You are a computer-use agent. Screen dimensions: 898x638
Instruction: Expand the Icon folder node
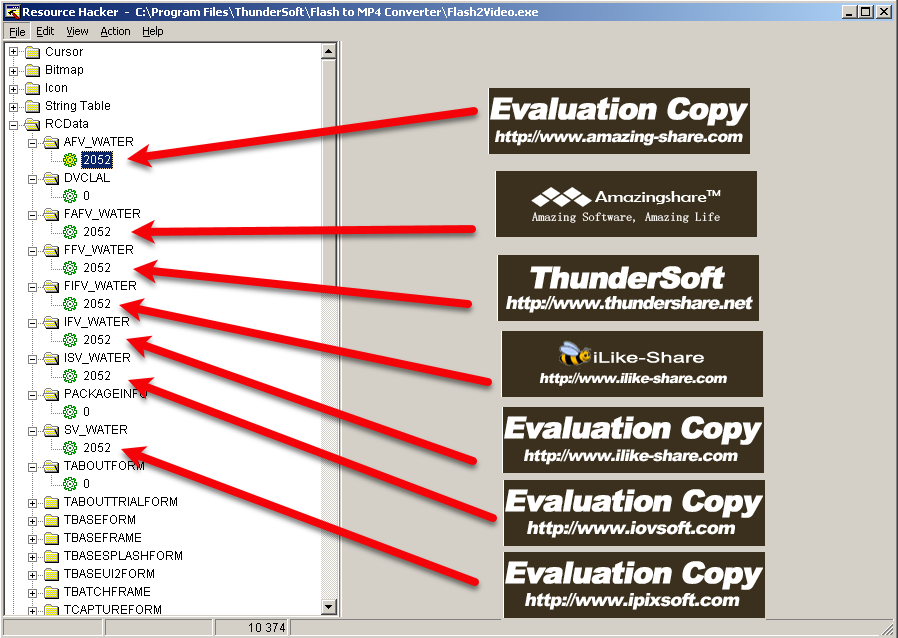coord(14,89)
